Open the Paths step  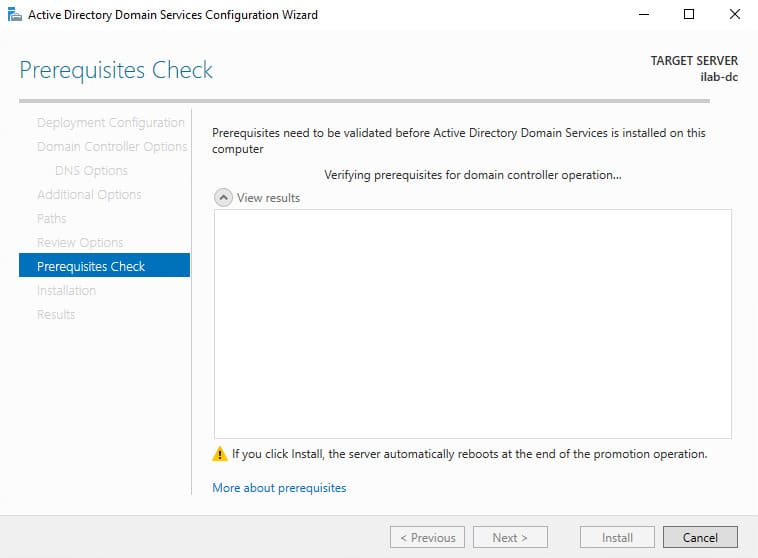point(52,219)
